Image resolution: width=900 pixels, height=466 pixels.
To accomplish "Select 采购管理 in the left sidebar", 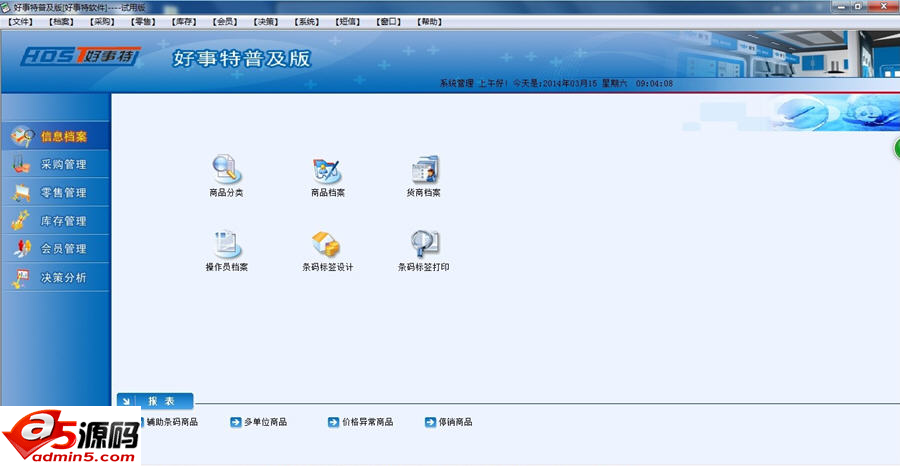I will click(x=55, y=165).
